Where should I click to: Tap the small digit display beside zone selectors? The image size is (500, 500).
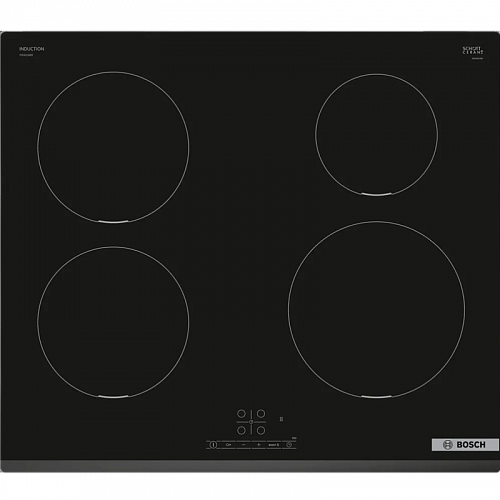pos(282,419)
